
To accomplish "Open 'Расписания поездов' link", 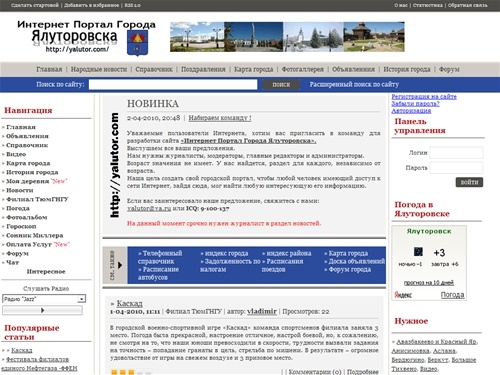I will click(x=282, y=265).
